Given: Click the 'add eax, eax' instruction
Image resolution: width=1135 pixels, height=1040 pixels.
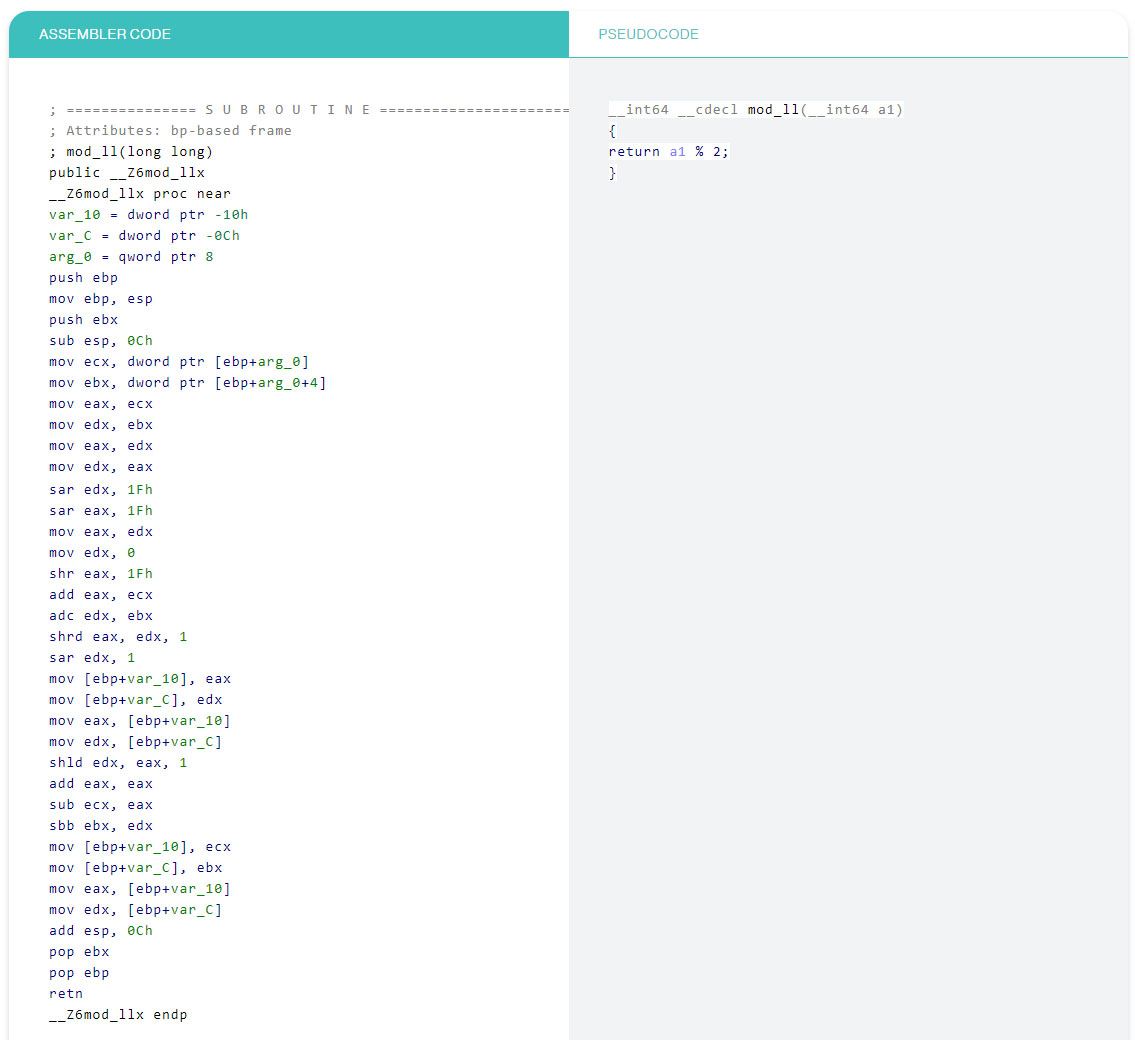Looking at the screenshot, I should click(x=101, y=784).
